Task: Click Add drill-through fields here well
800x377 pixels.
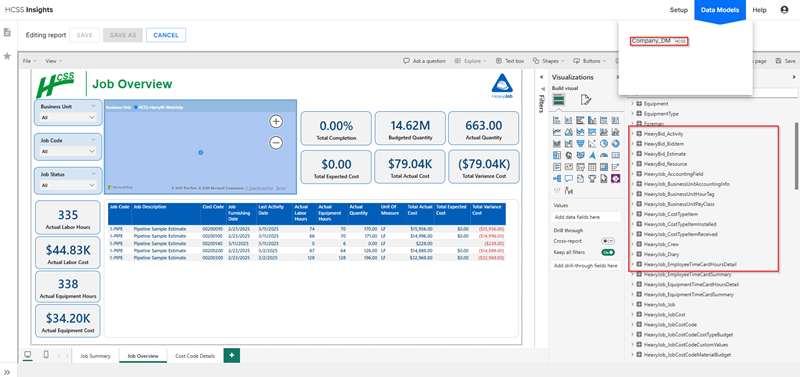Action: pyautogui.click(x=586, y=265)
